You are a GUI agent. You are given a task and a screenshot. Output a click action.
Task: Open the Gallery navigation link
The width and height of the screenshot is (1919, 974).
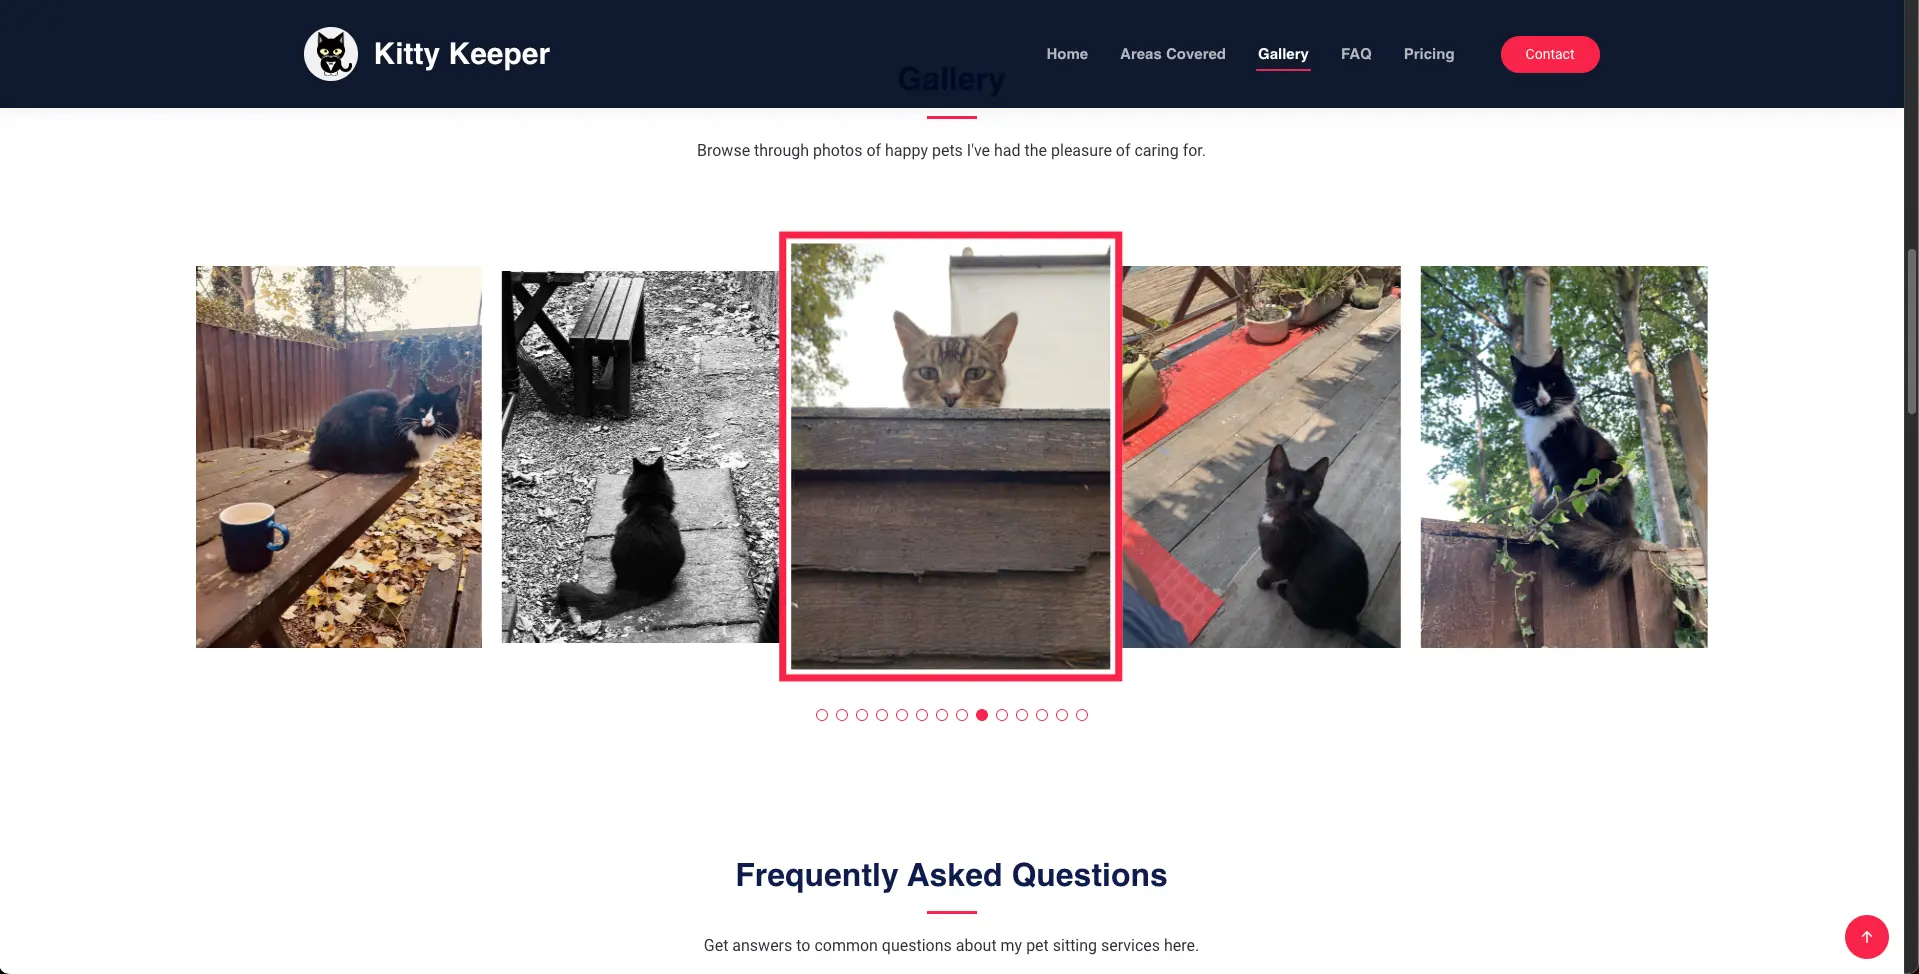(x=1283, y=54)
